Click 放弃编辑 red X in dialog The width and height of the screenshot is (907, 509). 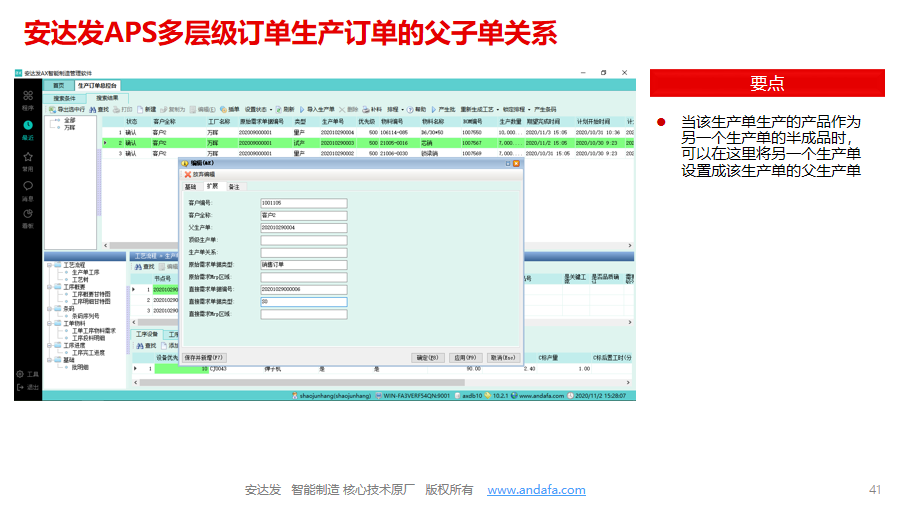pos(187,175)
